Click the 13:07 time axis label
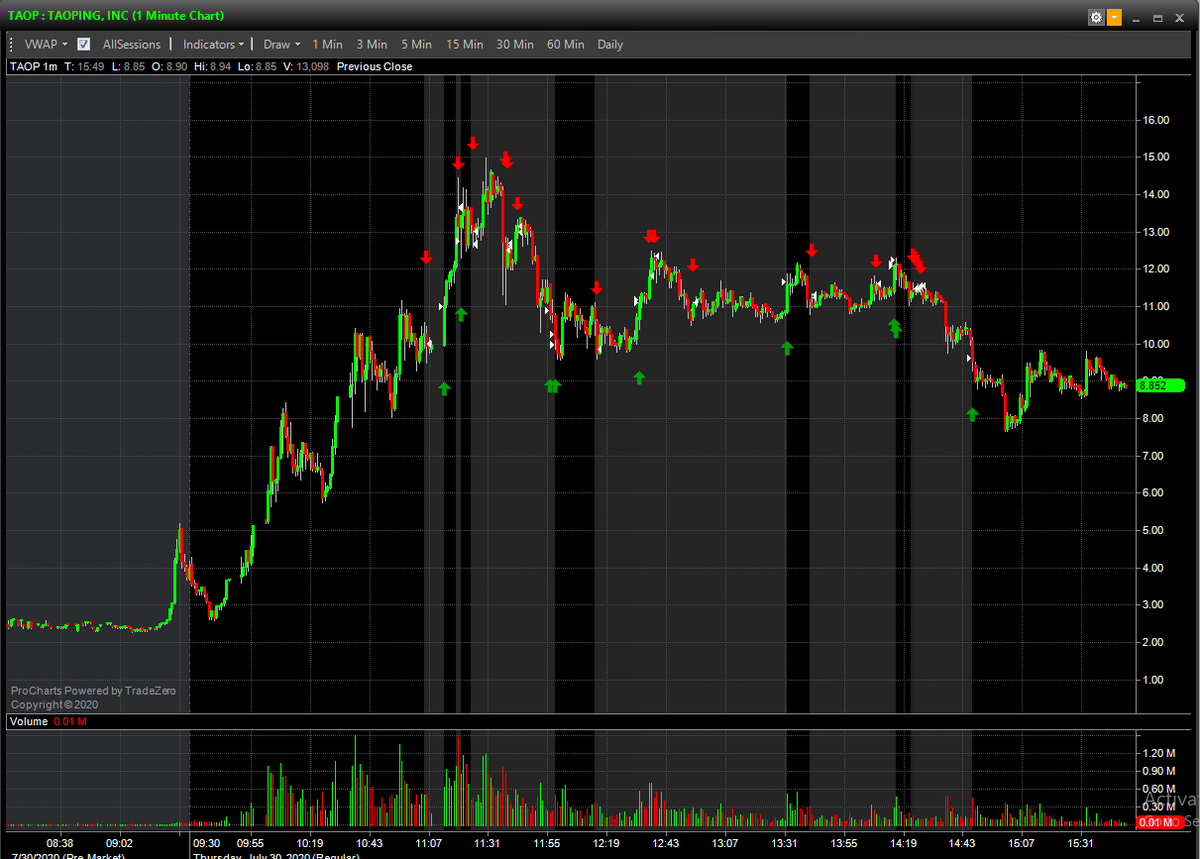 (724, 843)
